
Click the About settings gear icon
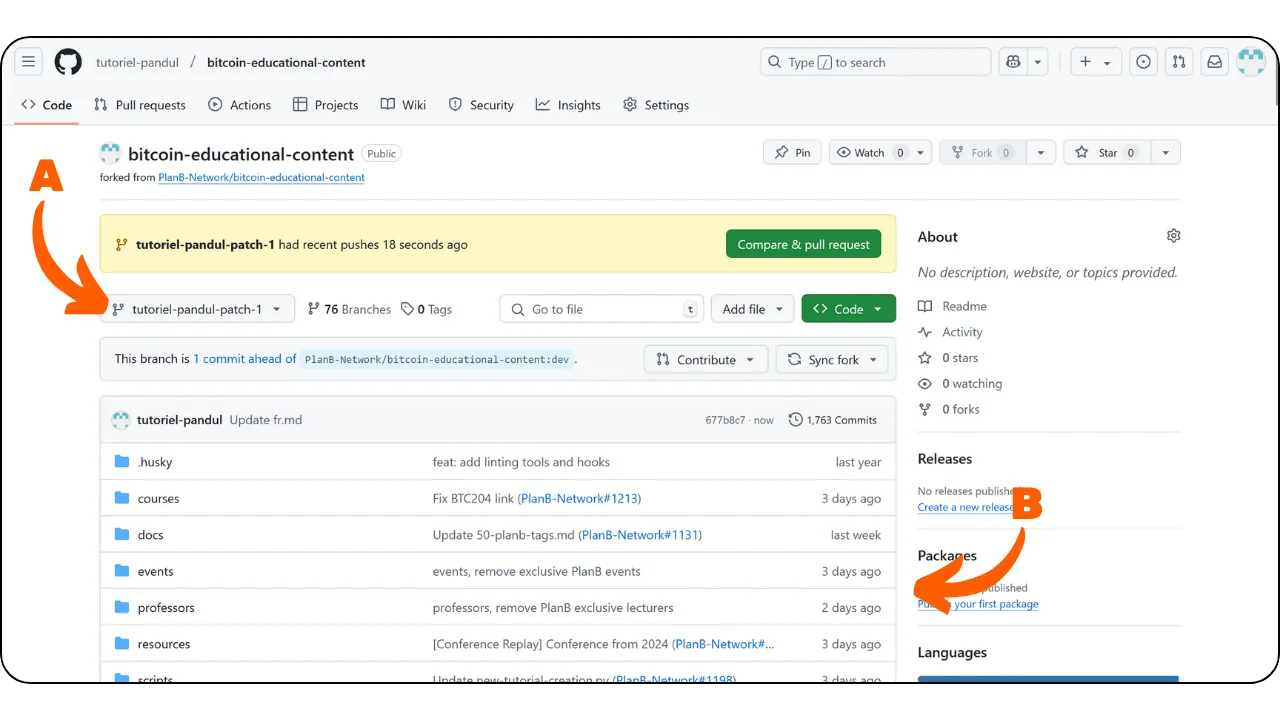[x=1173, y=236]
